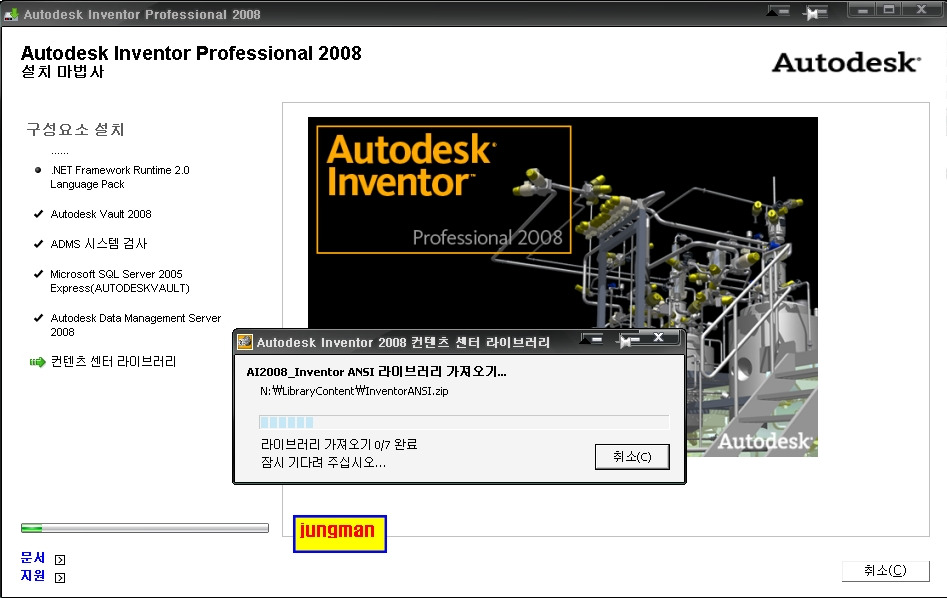Click checkmark next to ADMS 시스템 검사

click(38, 244)
